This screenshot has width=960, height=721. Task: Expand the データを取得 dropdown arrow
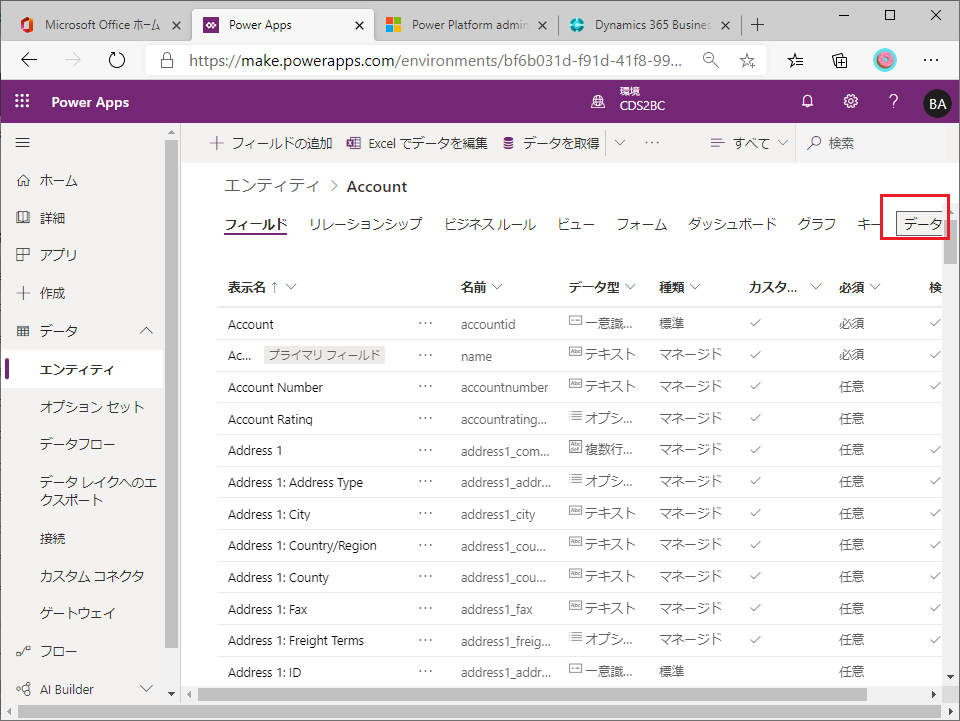620,143
